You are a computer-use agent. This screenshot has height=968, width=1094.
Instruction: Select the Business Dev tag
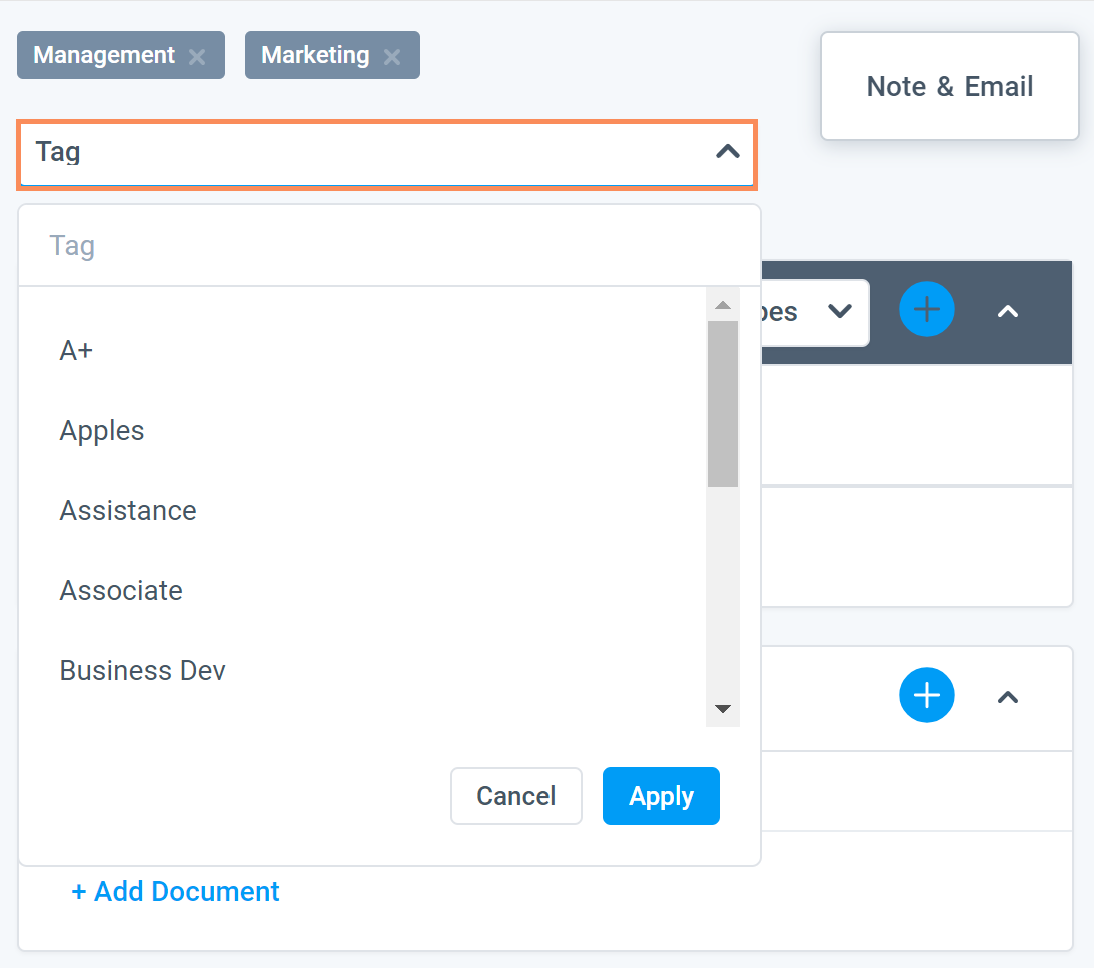(x=142, y=670)
